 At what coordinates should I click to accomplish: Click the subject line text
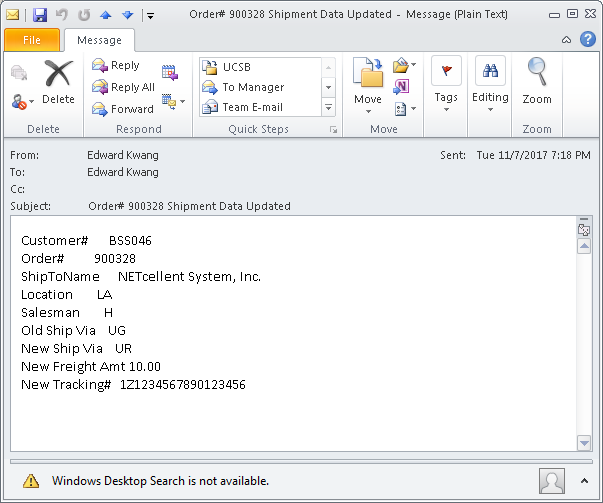point(189,206)
